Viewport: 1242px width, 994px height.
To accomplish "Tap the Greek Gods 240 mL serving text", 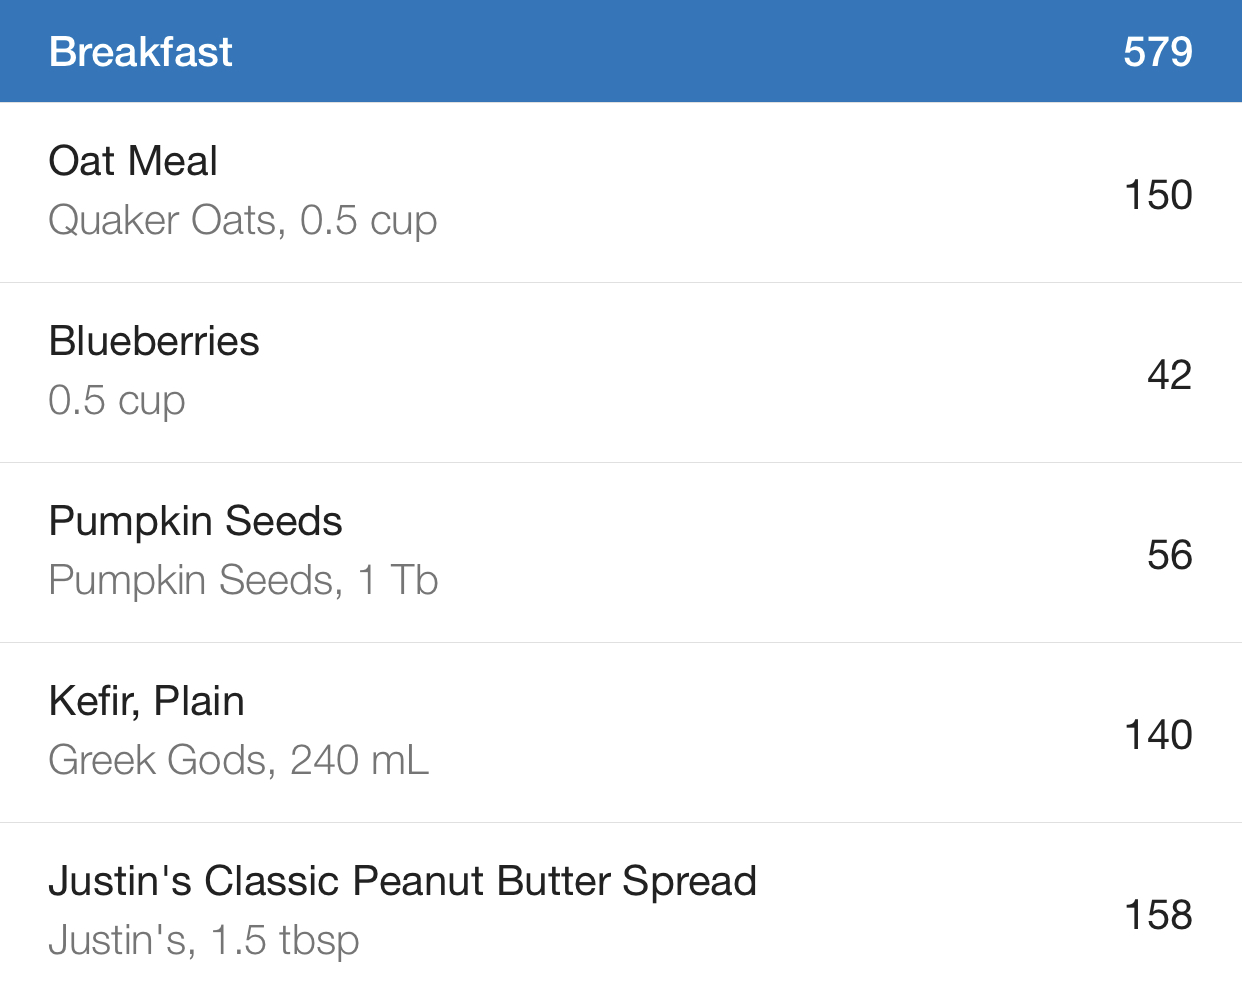I will [239, 760].
